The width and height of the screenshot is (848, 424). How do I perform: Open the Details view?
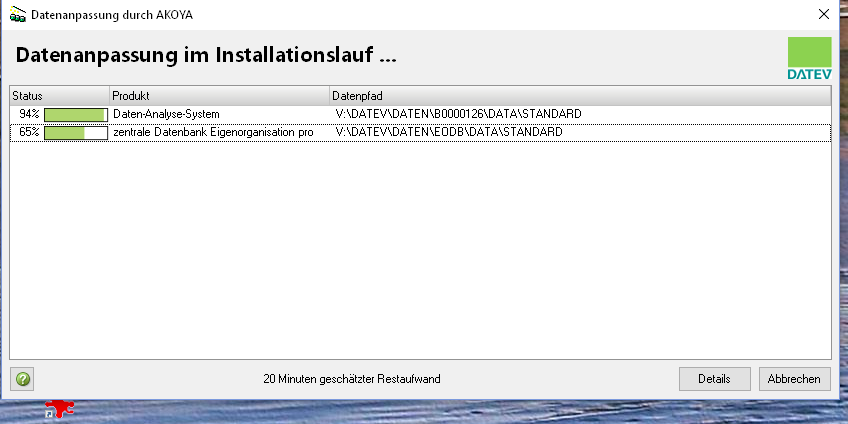(x=714, y=379)
